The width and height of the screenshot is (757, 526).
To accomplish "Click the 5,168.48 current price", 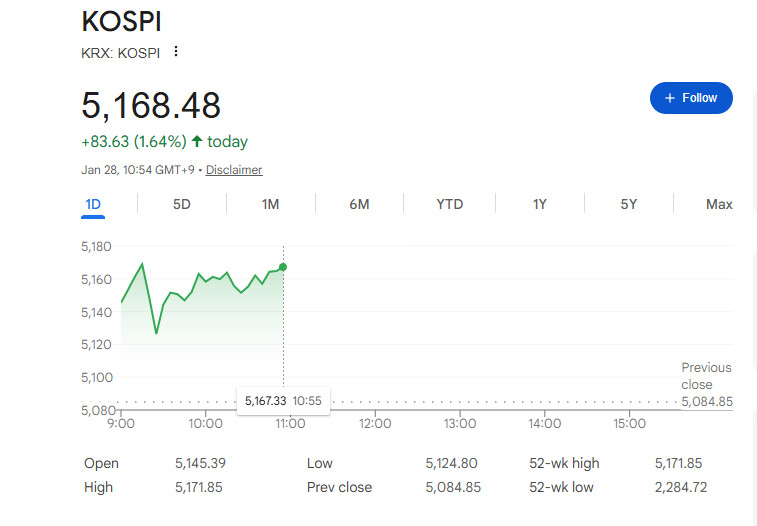I will (151, 105).
